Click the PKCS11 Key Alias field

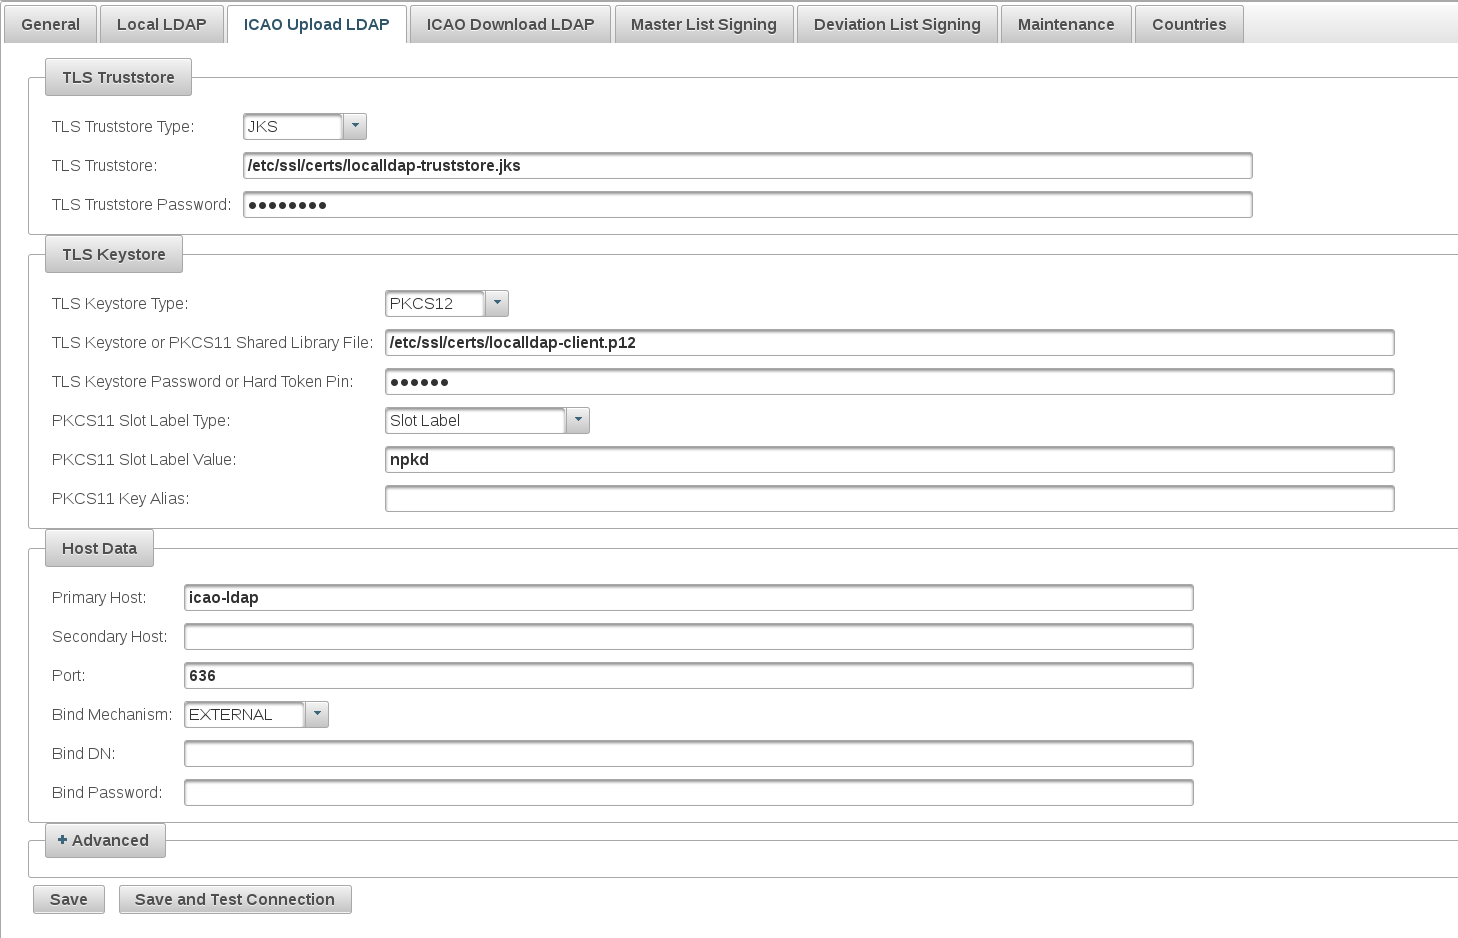pyautogui.click(x=889, y=499)
